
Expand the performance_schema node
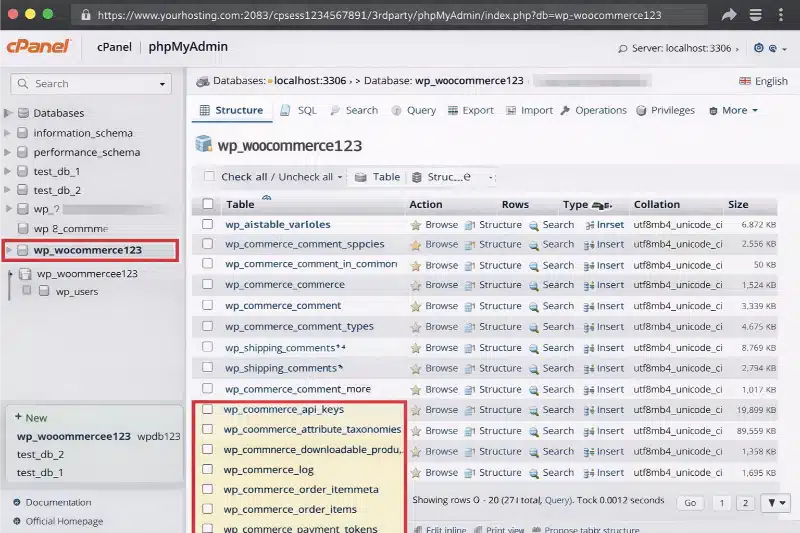pos(7,152)
